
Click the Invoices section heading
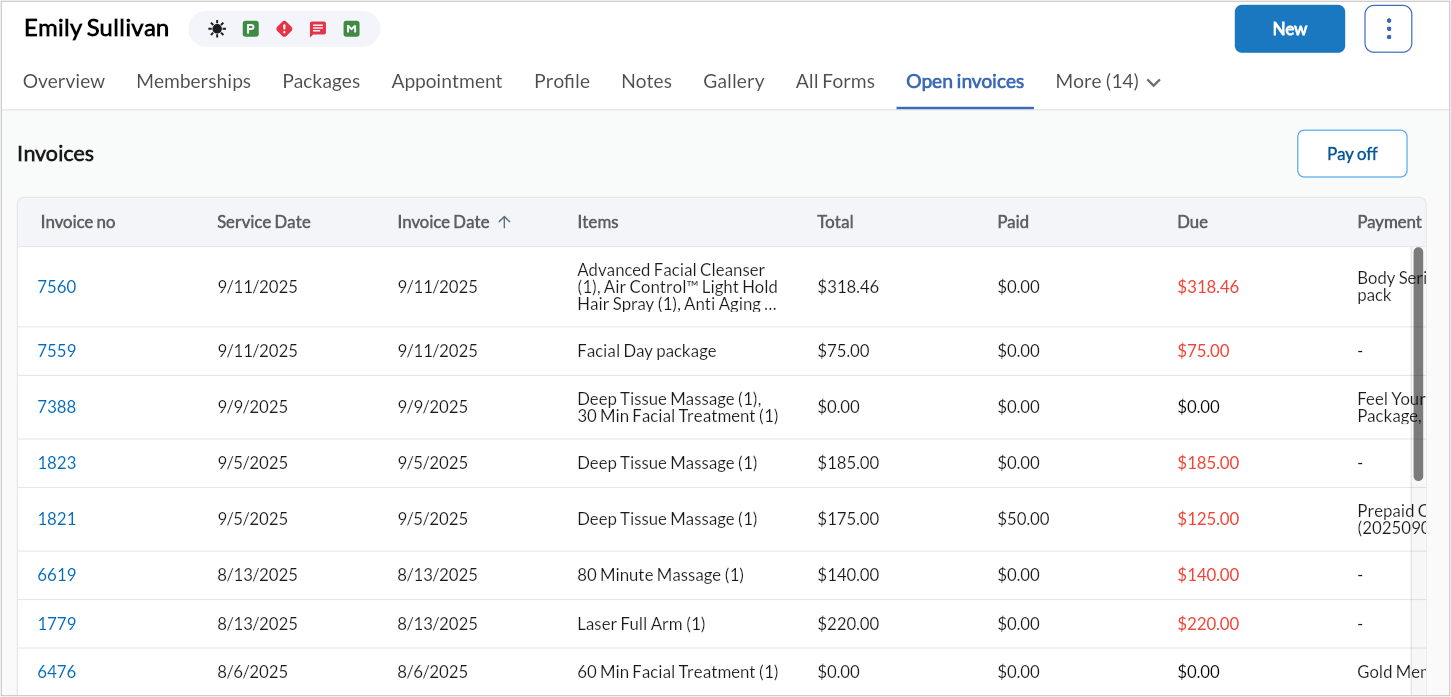click(56, 154)
